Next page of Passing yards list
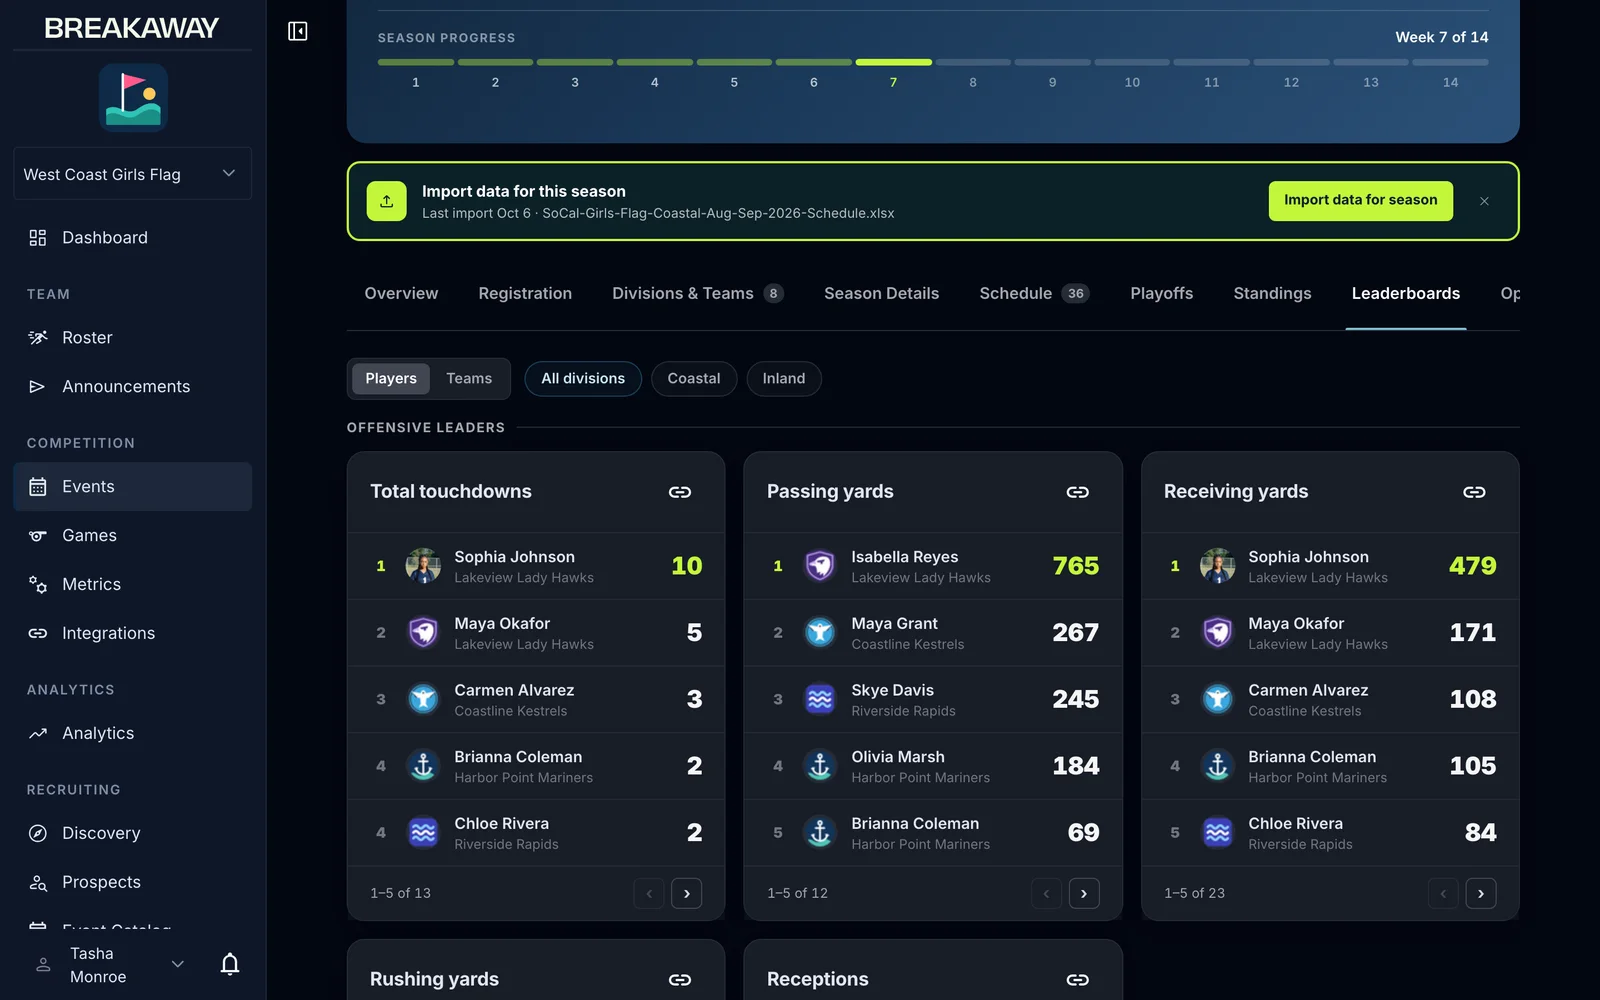Viewport: 1600px width, 1000px height. click(x=1084, y=893)
